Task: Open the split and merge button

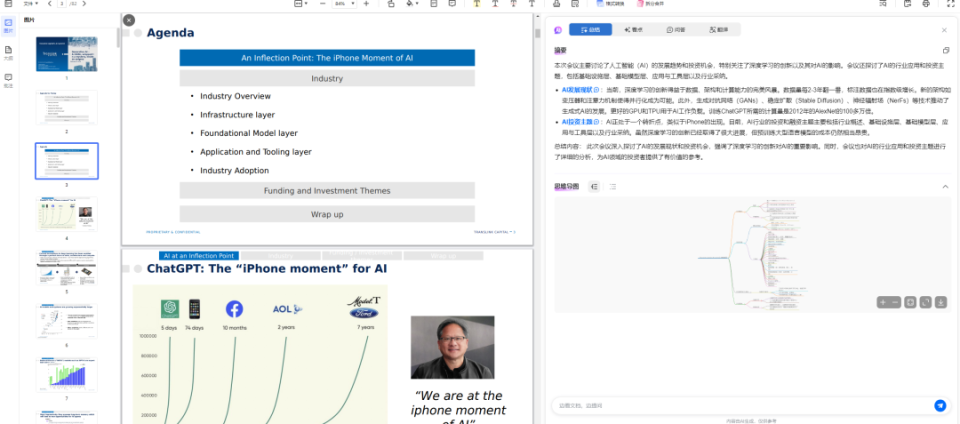Action: click(x=650, y=4)
